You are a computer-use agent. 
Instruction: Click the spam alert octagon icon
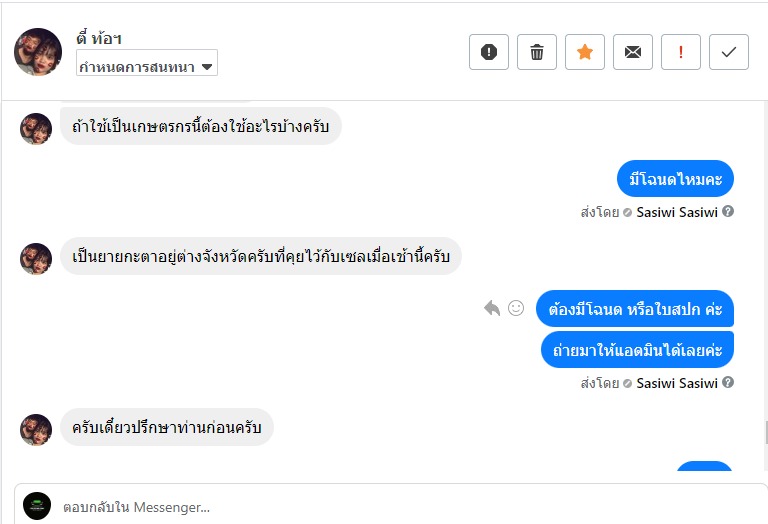(489, 52)
